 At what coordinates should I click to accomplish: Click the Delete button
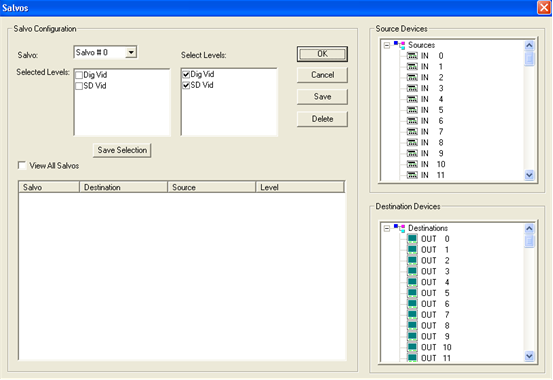(322, 119)
